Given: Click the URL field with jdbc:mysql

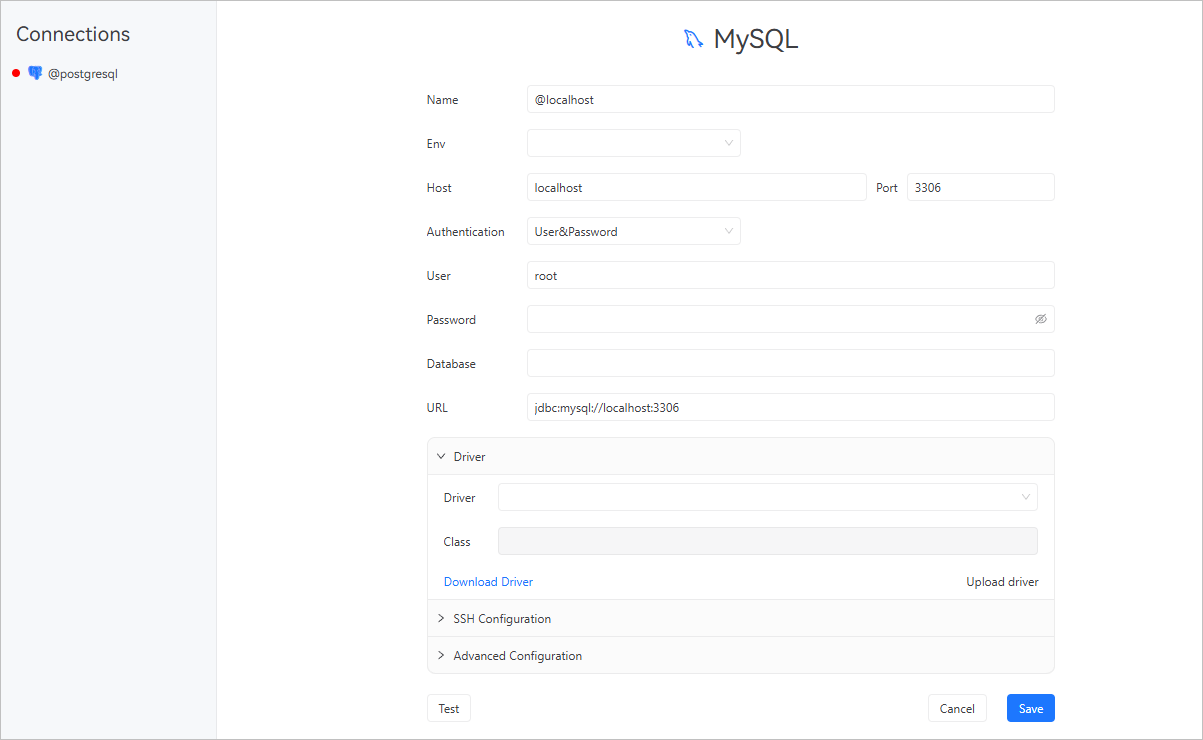Looking at the screenshot, I should point(791,407).
